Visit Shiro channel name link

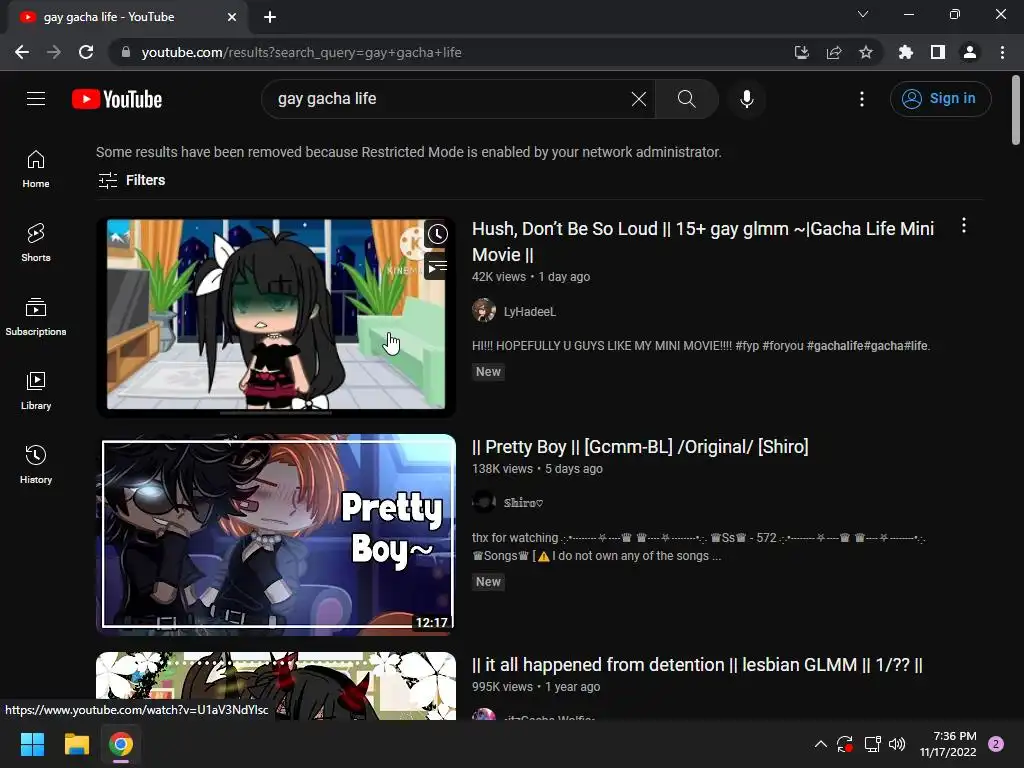523,502
